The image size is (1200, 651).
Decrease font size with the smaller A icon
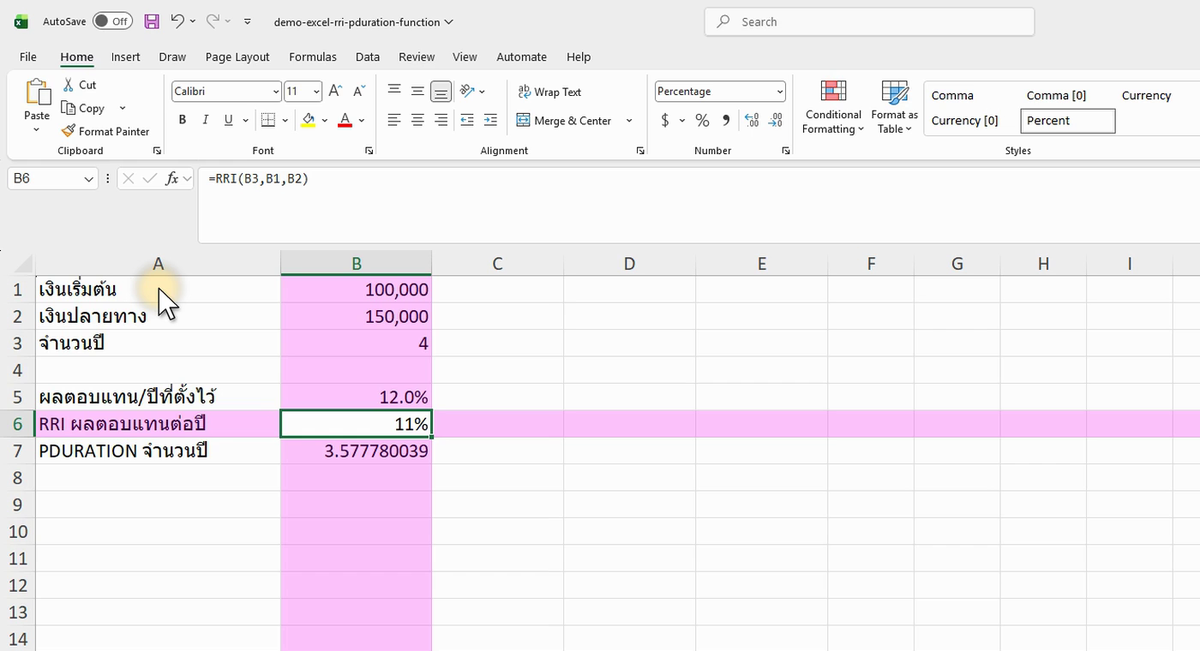[359, 91]
